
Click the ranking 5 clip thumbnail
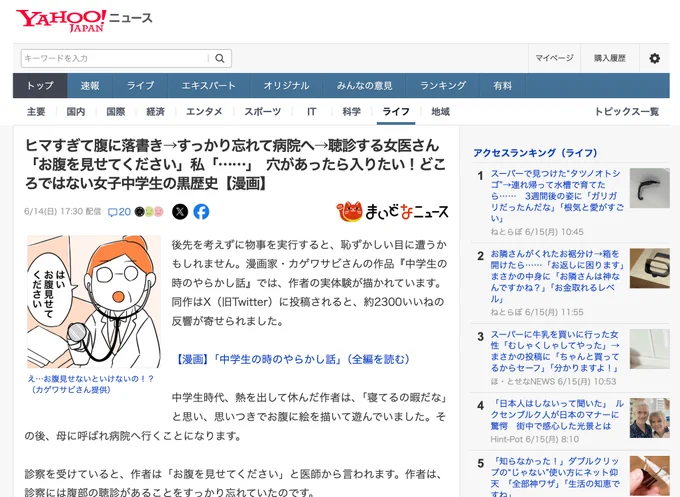point(650,476)
